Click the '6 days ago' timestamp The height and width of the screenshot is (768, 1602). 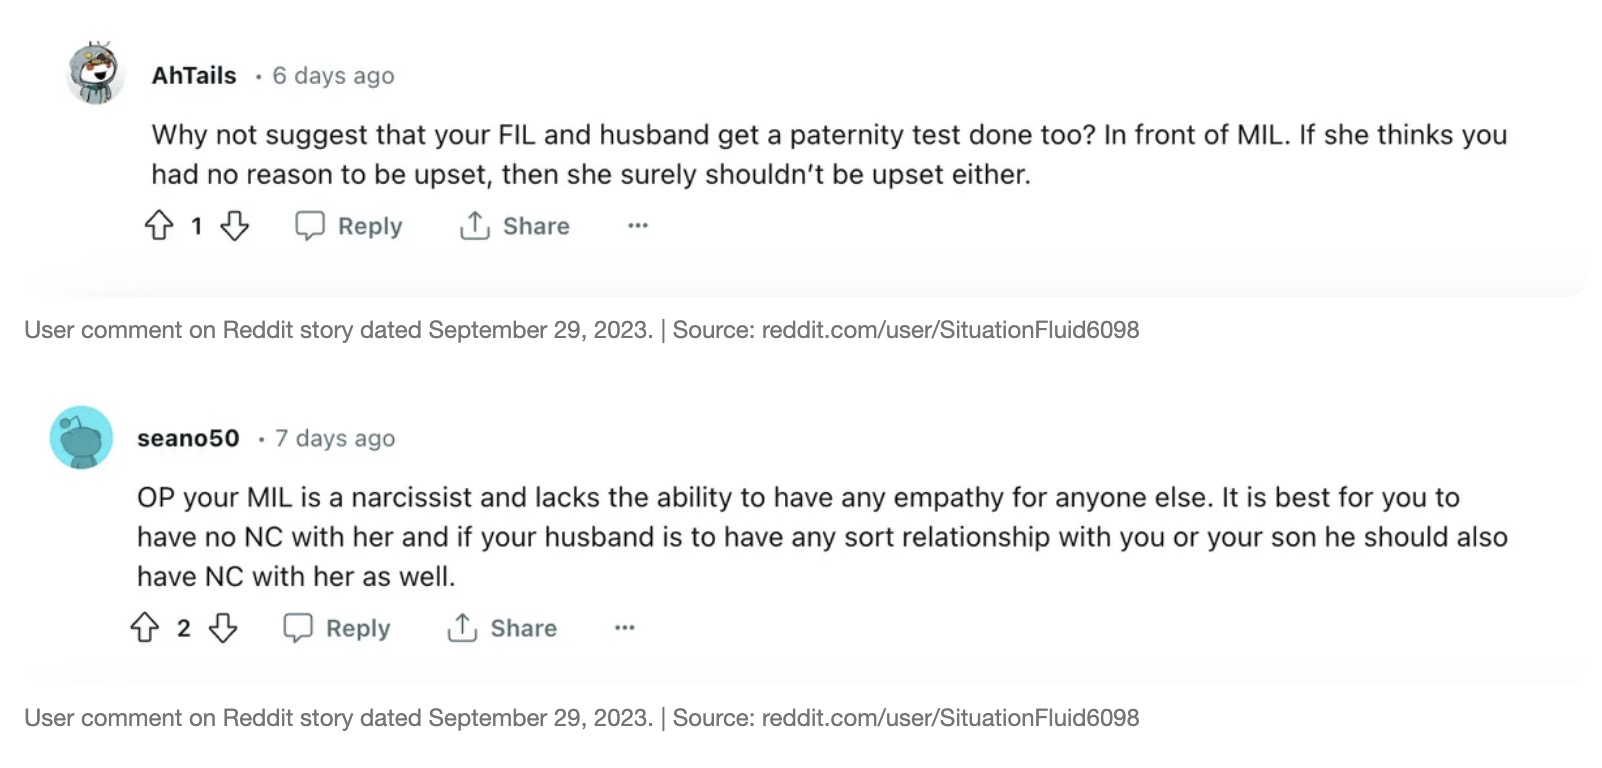click(333, 76)
